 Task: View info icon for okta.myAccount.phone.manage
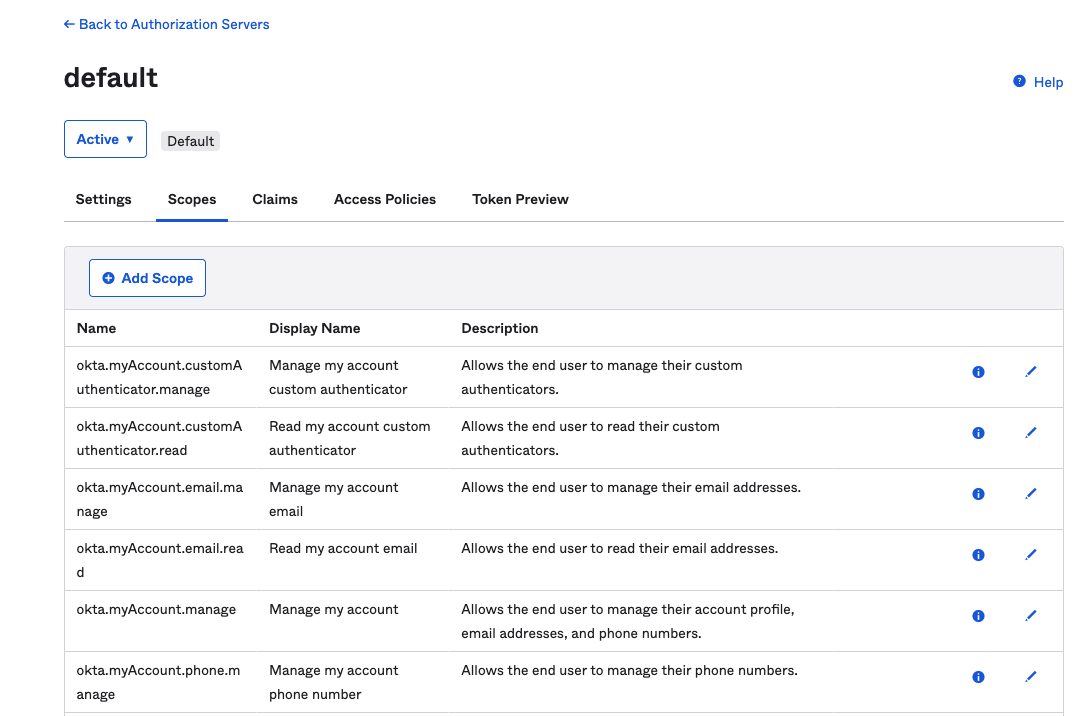[978, 677]
